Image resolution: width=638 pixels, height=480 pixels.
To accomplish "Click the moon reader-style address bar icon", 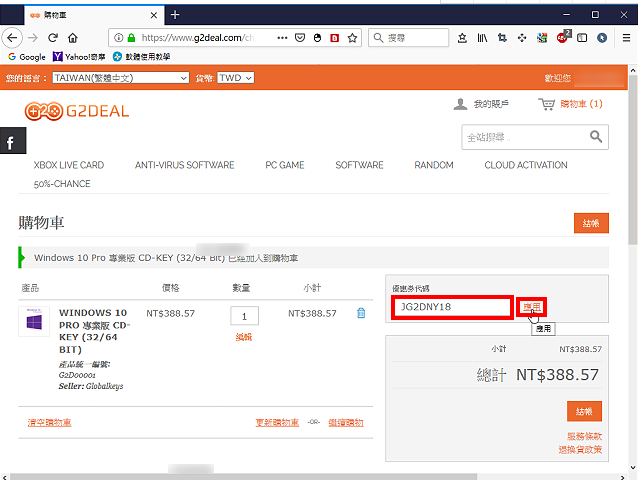I will click(317, 38).
